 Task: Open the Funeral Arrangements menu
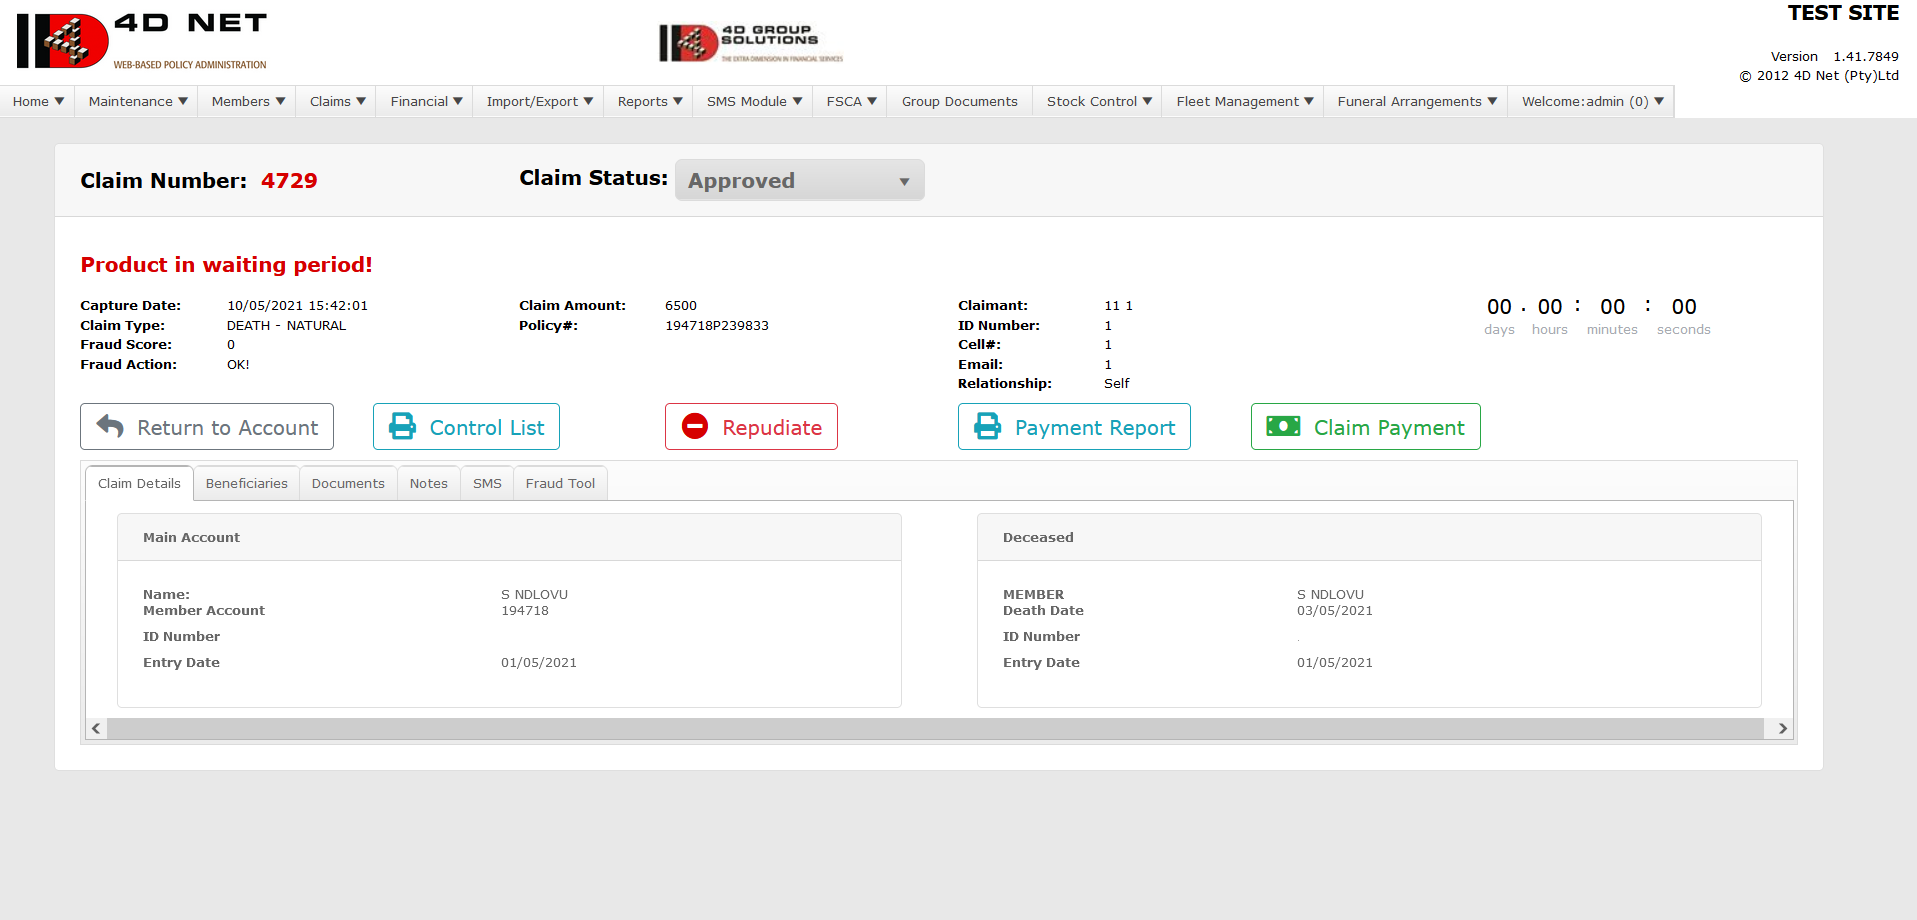(x=1417, y=102)
